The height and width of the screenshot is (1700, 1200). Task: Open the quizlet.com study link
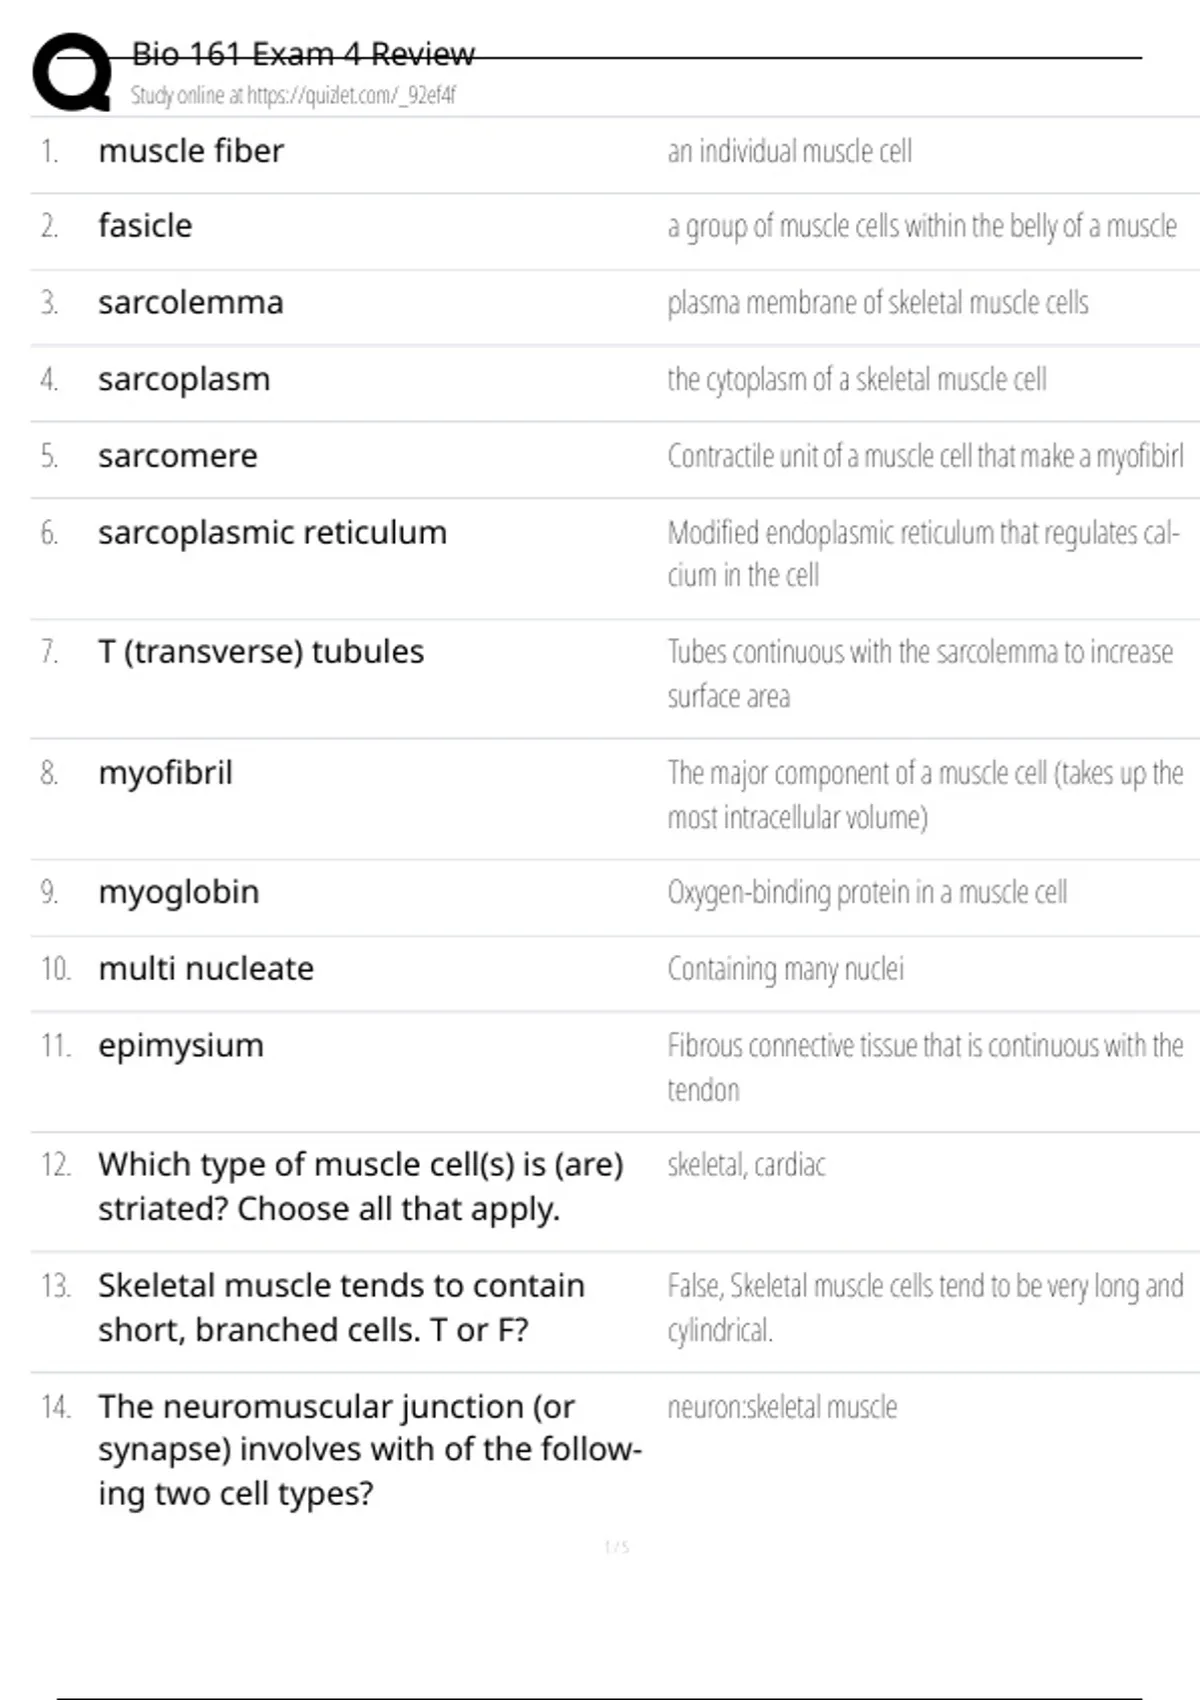pyautogui.click(x=293, y=95)
